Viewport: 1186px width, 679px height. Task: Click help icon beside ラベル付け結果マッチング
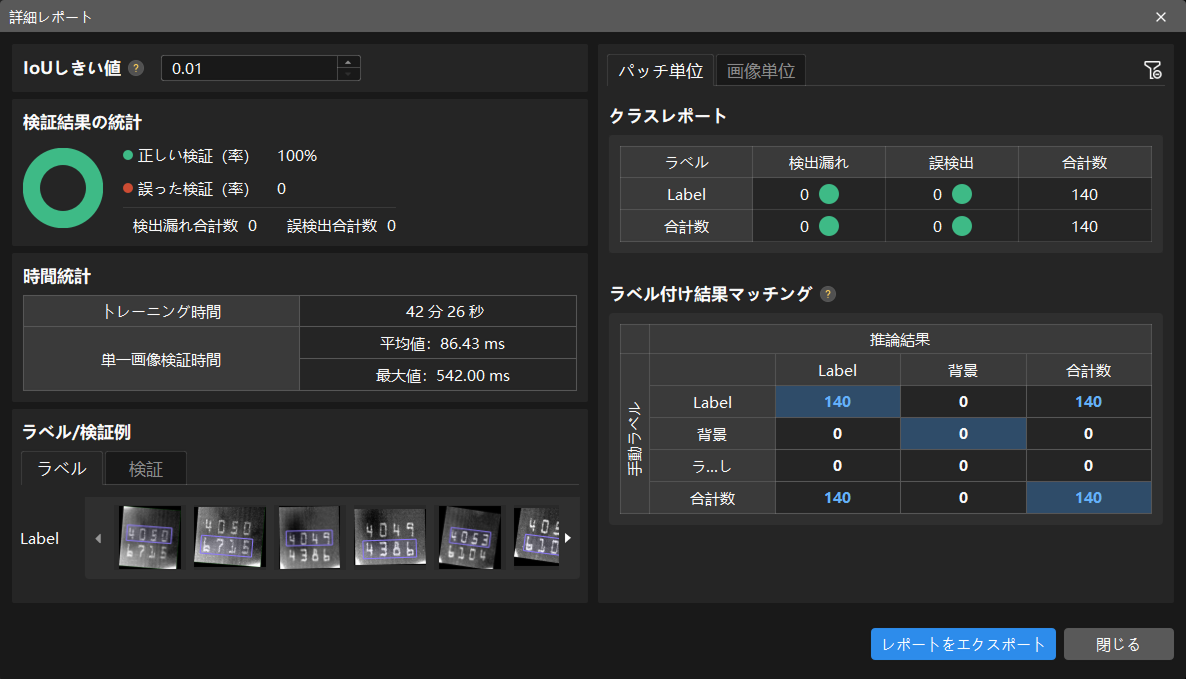828,294
